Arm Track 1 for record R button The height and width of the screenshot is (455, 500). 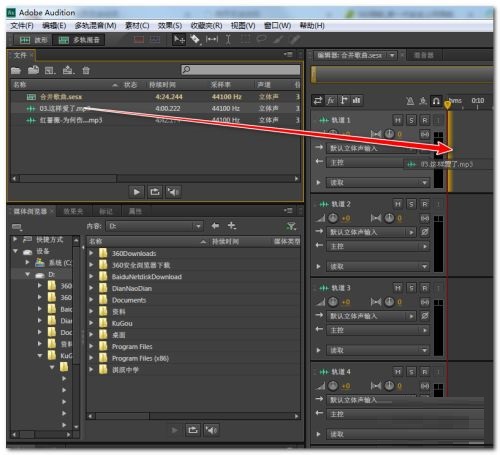[425, 120]
